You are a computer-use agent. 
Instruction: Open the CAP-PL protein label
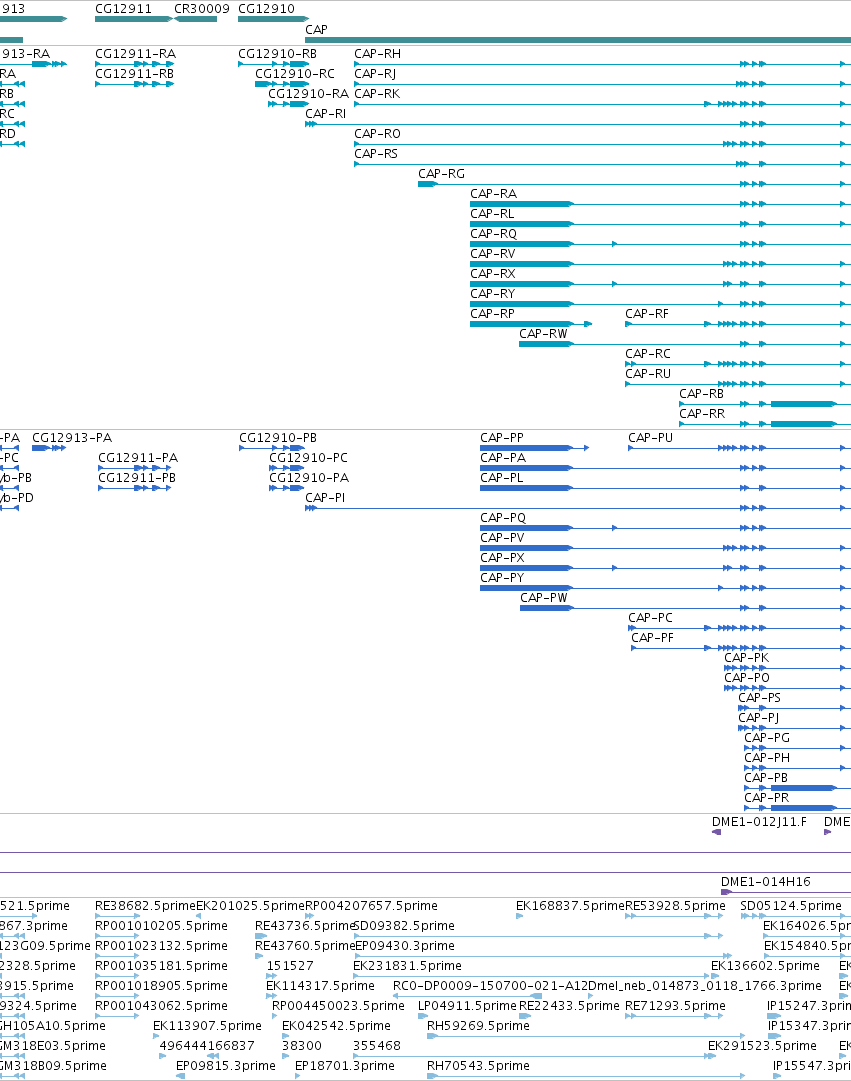pos(501,478)
